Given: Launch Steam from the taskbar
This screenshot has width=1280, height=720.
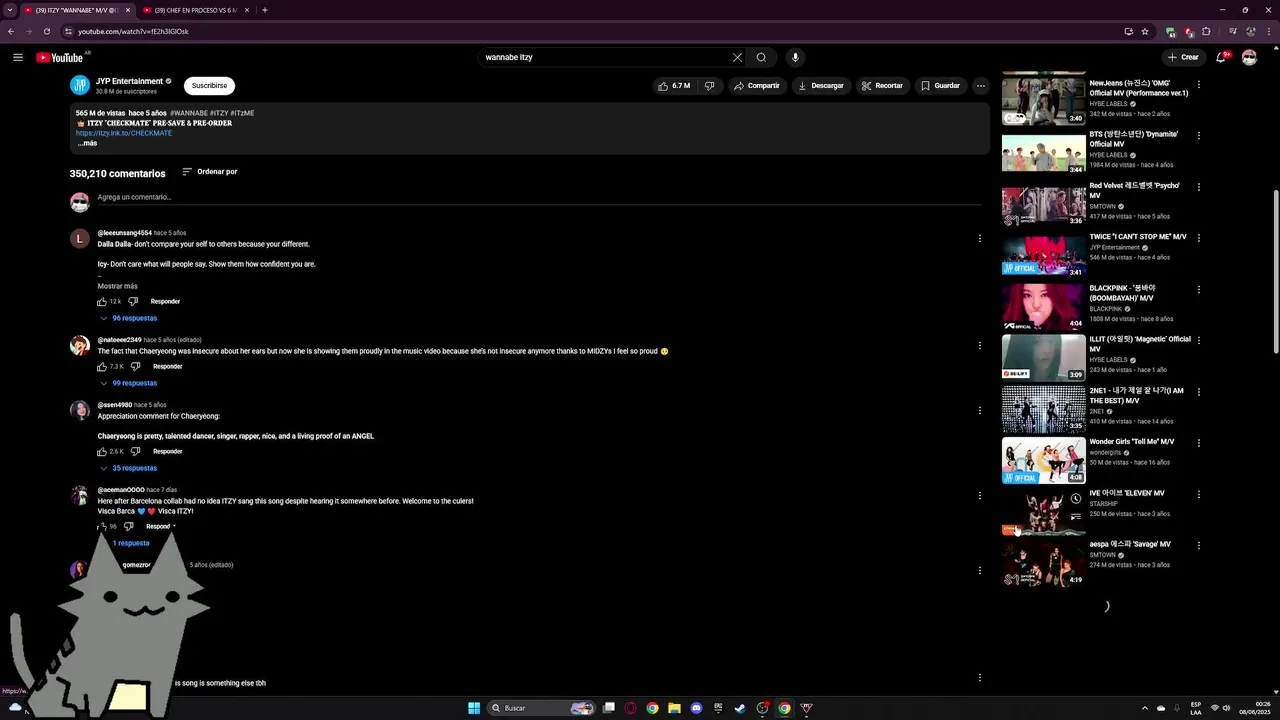Looking at the screenshot, I should (740, 708).
